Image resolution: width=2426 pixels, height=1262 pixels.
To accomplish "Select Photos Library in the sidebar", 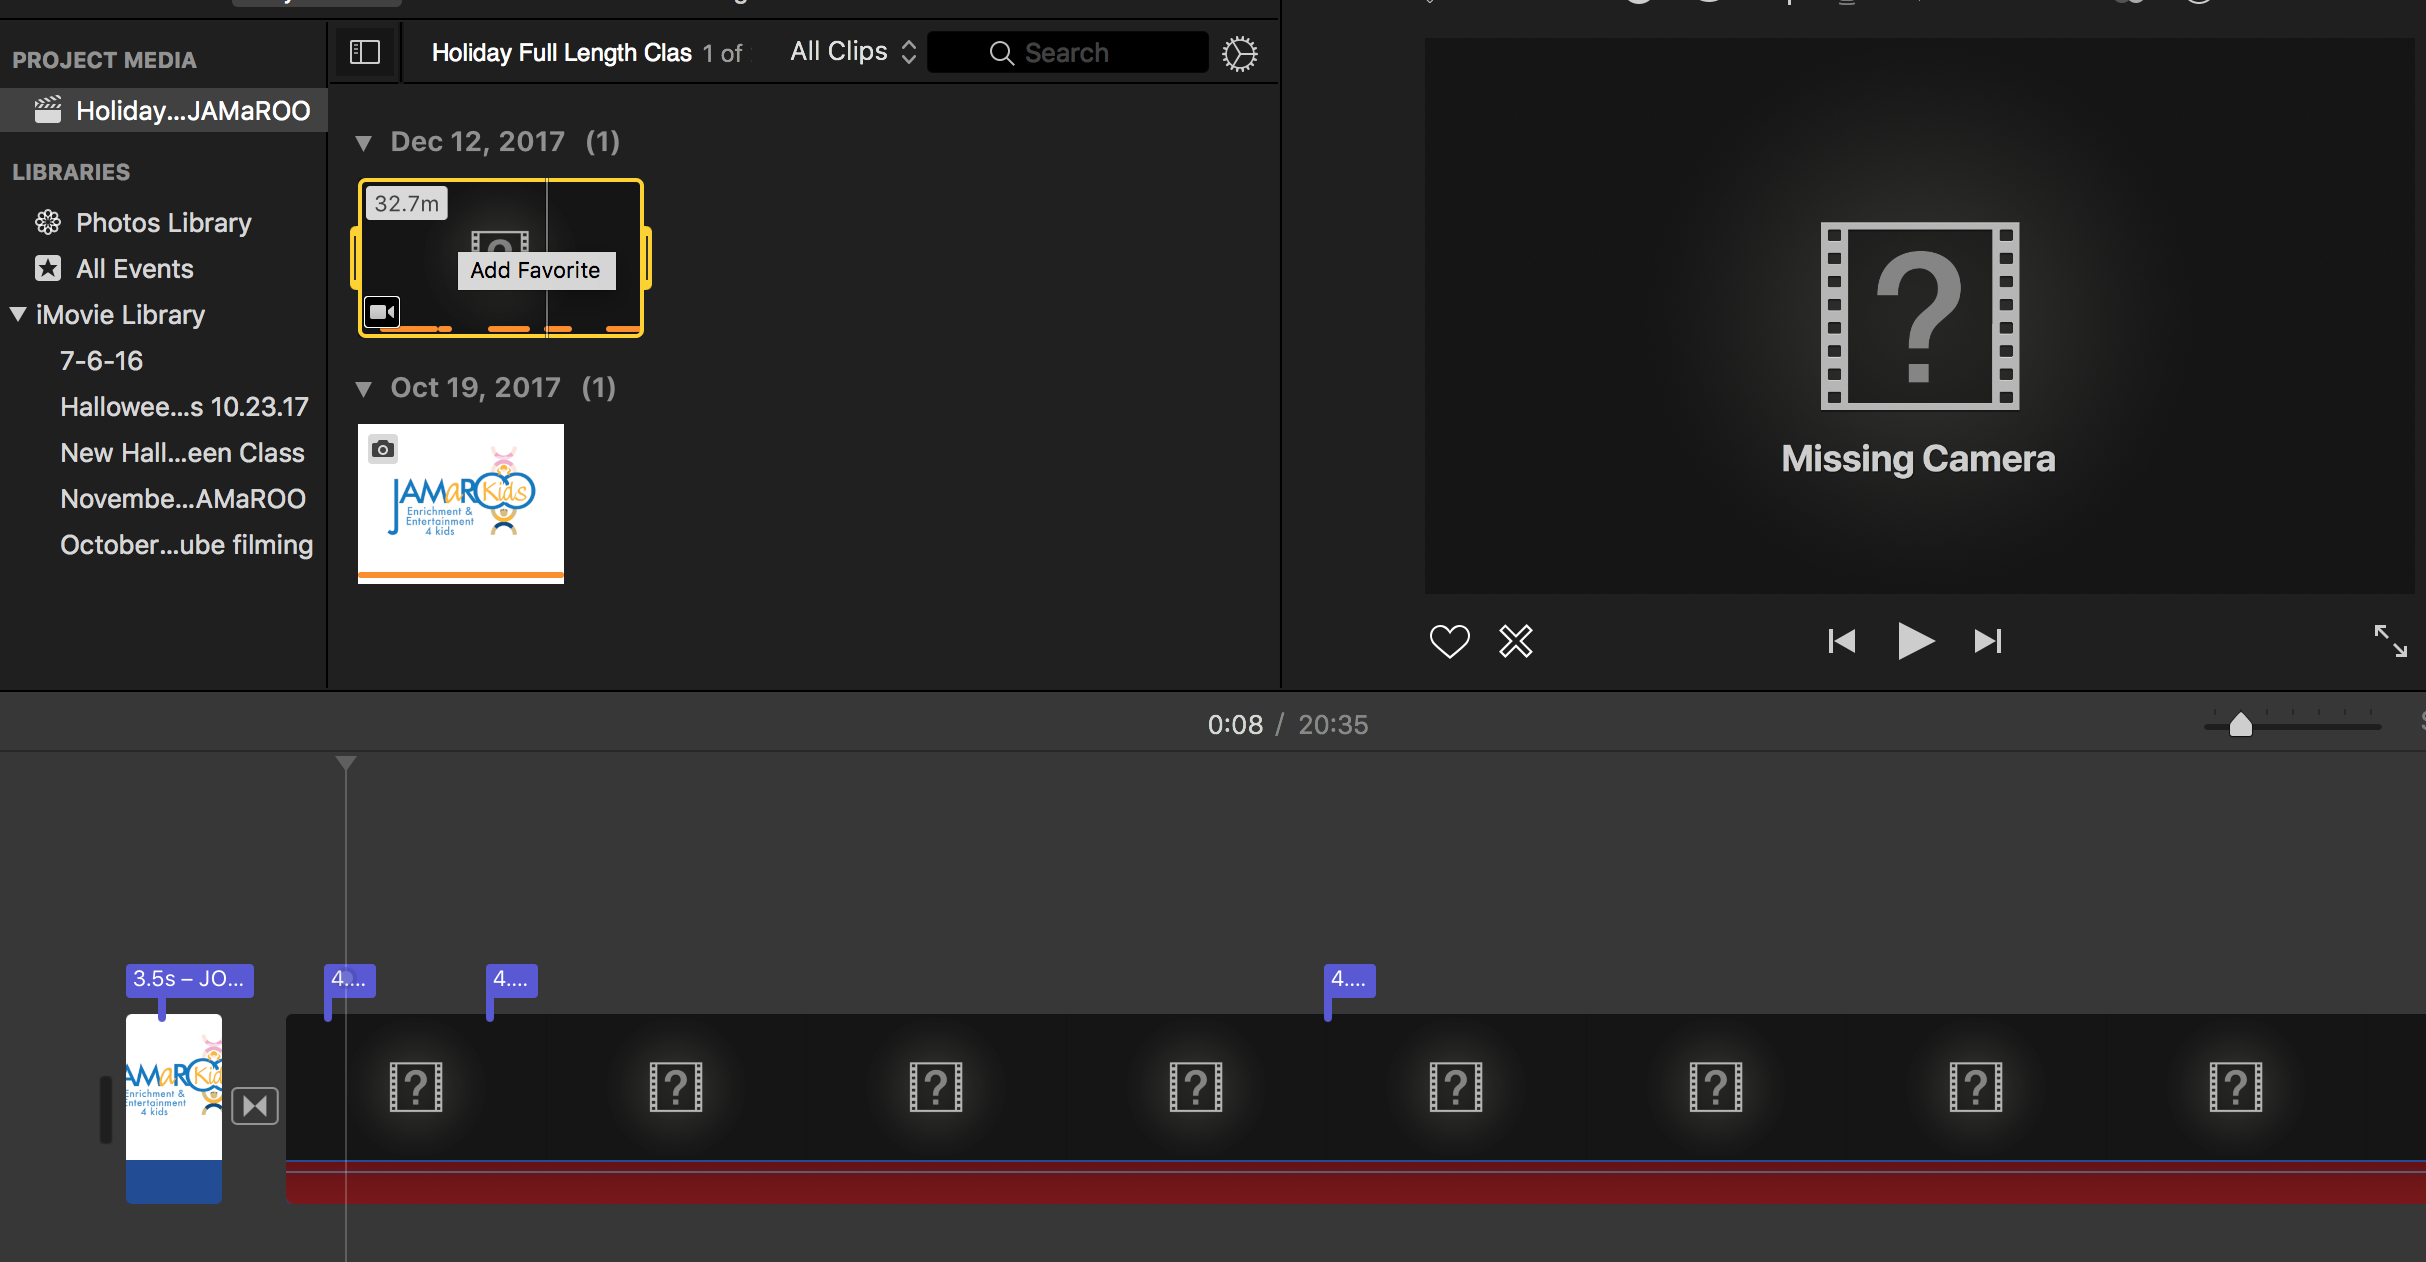I will 164,222.
